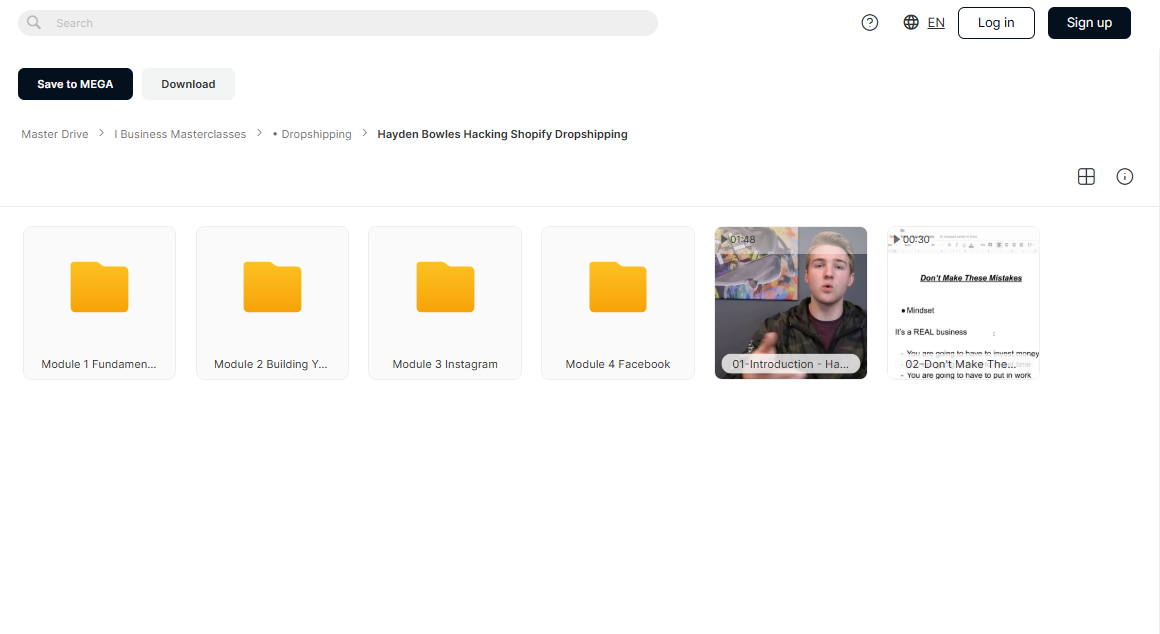Click the Module 2 Building Y... label

tap(271, 364)
